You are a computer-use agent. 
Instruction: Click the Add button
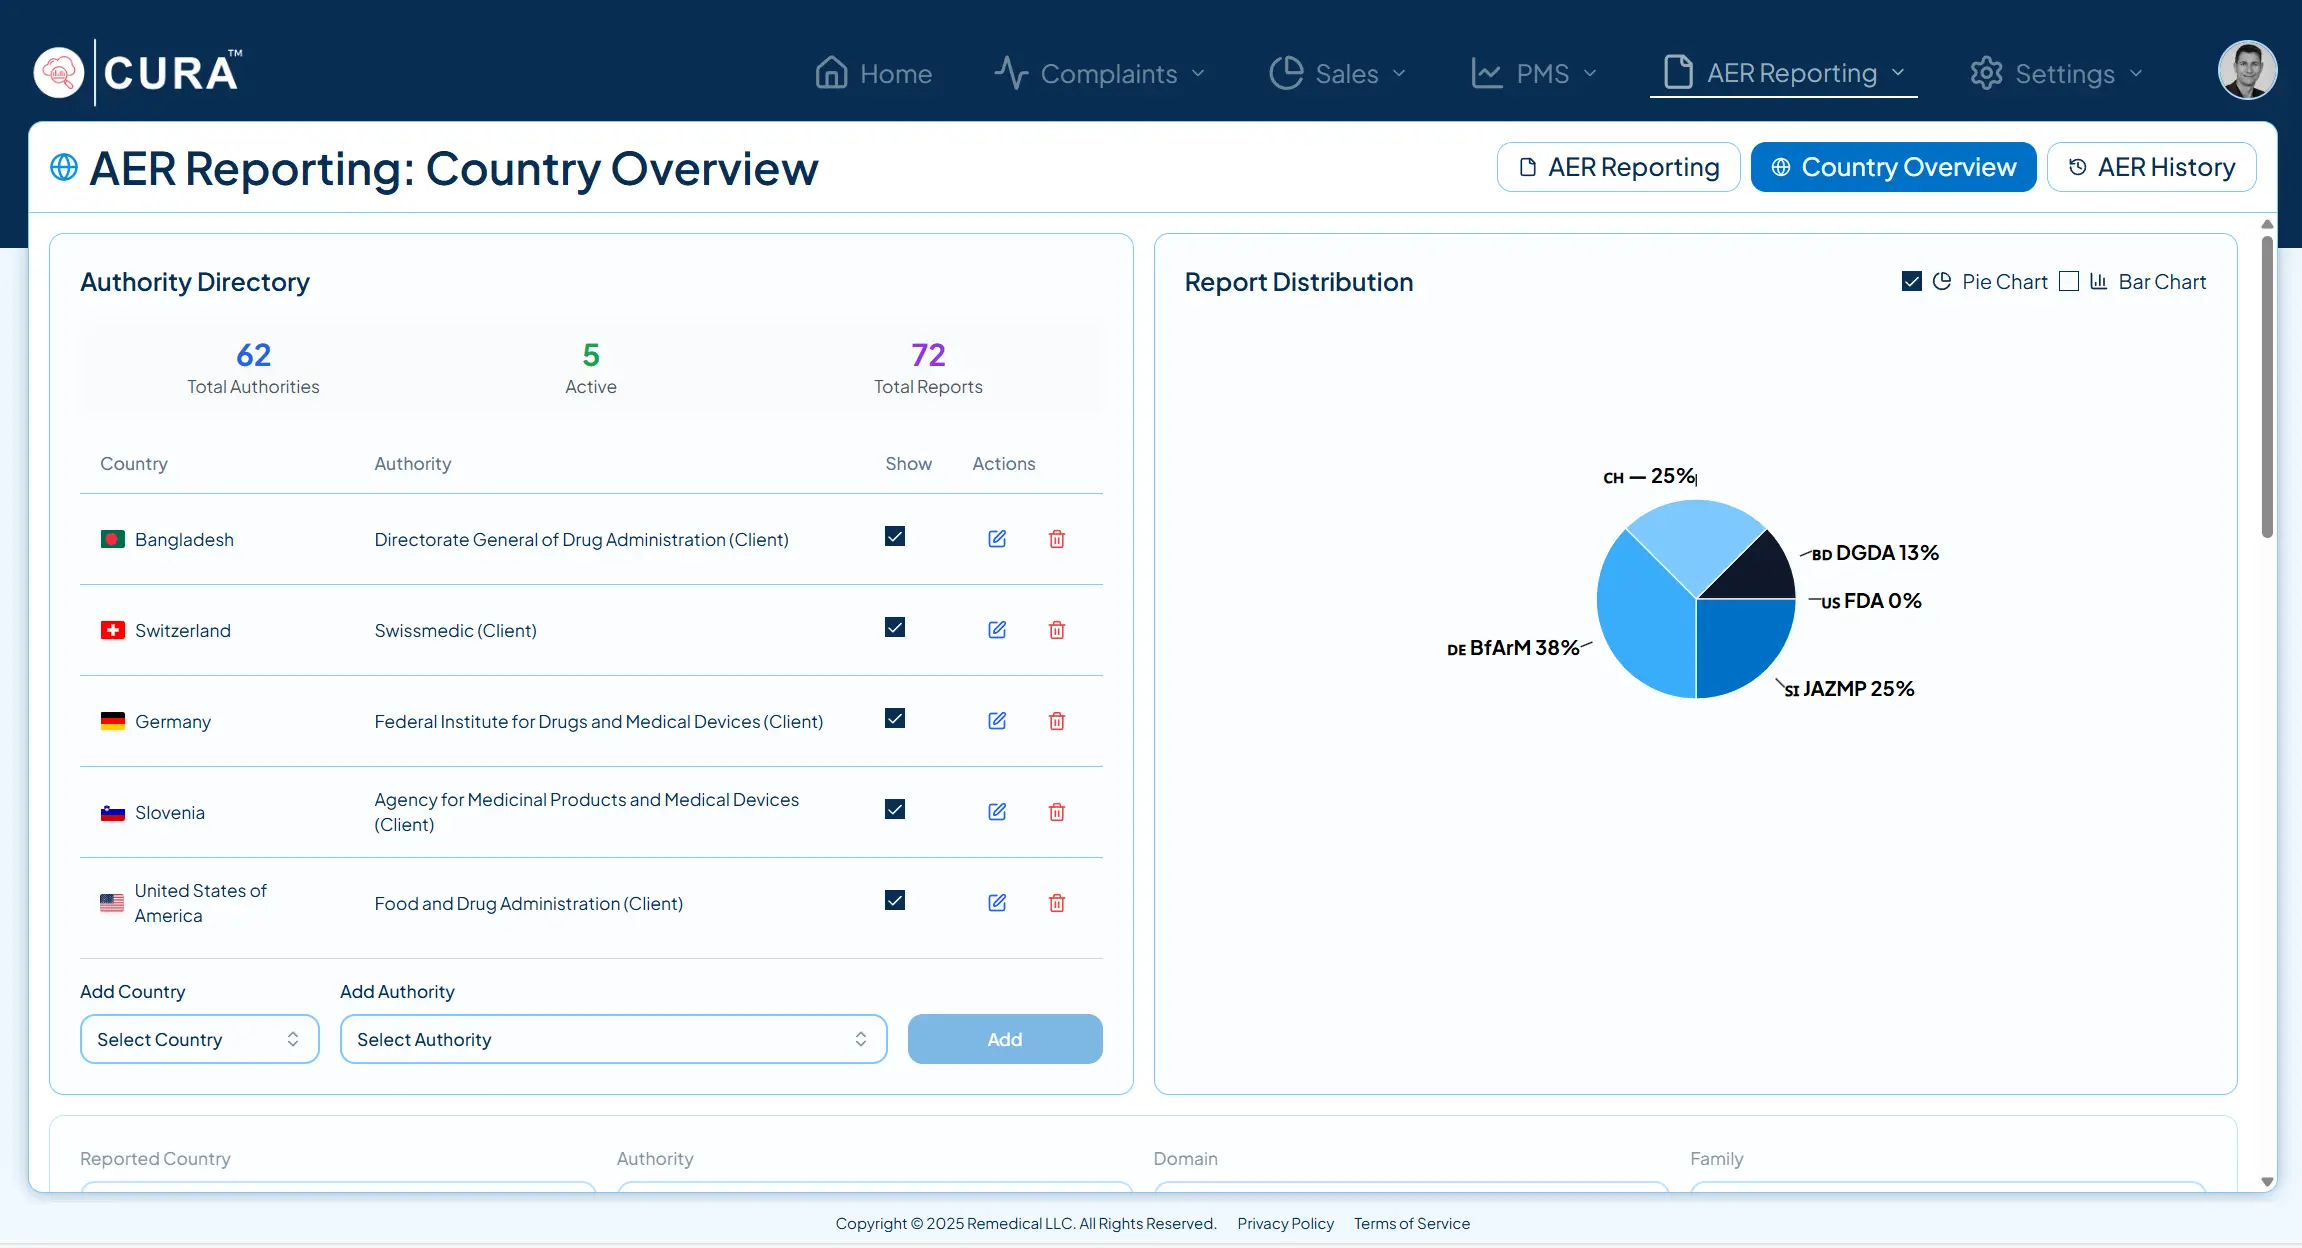tap(1004, 1039)
